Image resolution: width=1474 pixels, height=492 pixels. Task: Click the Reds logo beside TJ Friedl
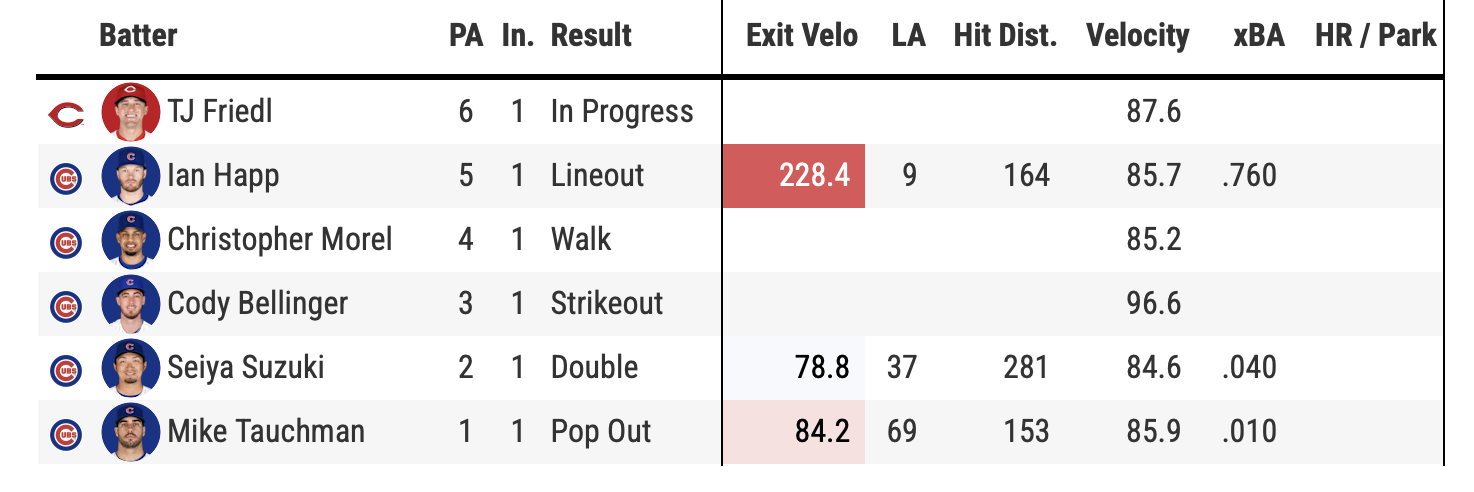[x=66, y=113]
